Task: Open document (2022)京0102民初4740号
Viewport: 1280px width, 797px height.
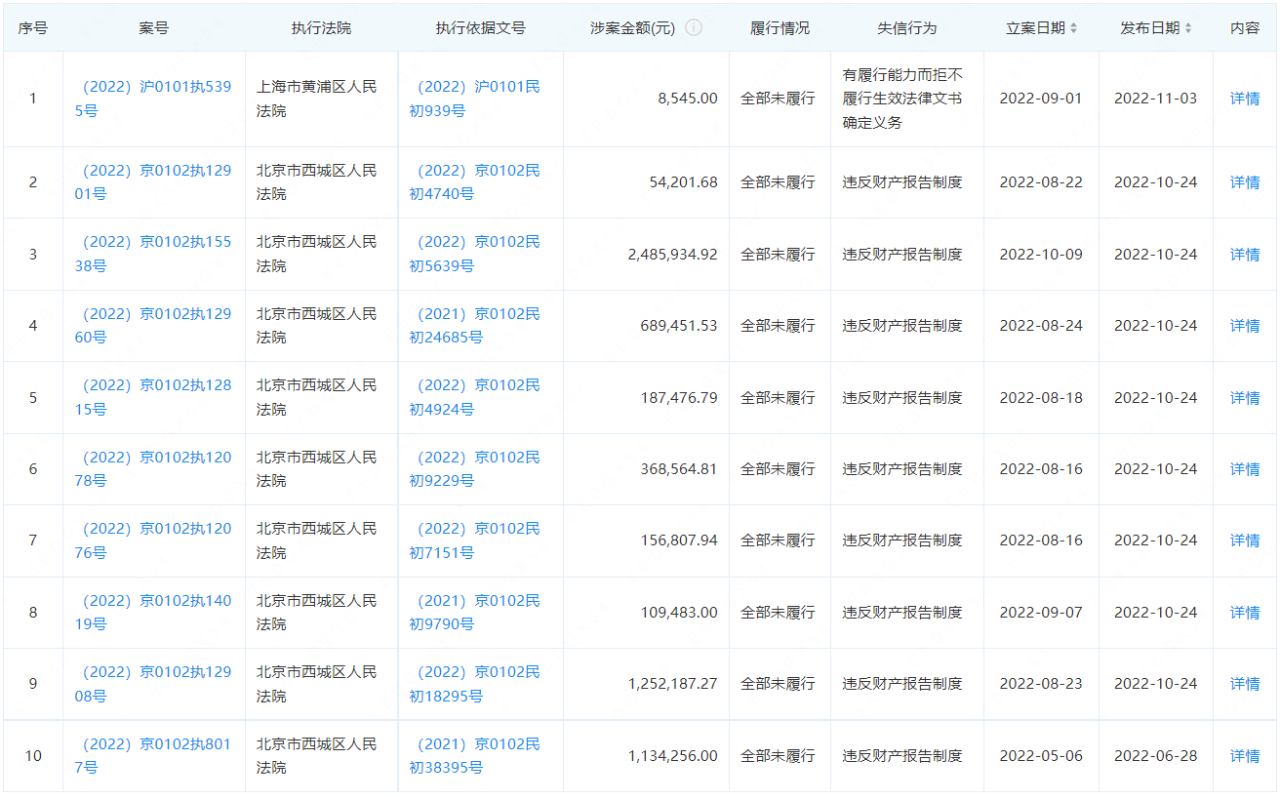Action: click(475, 182)
